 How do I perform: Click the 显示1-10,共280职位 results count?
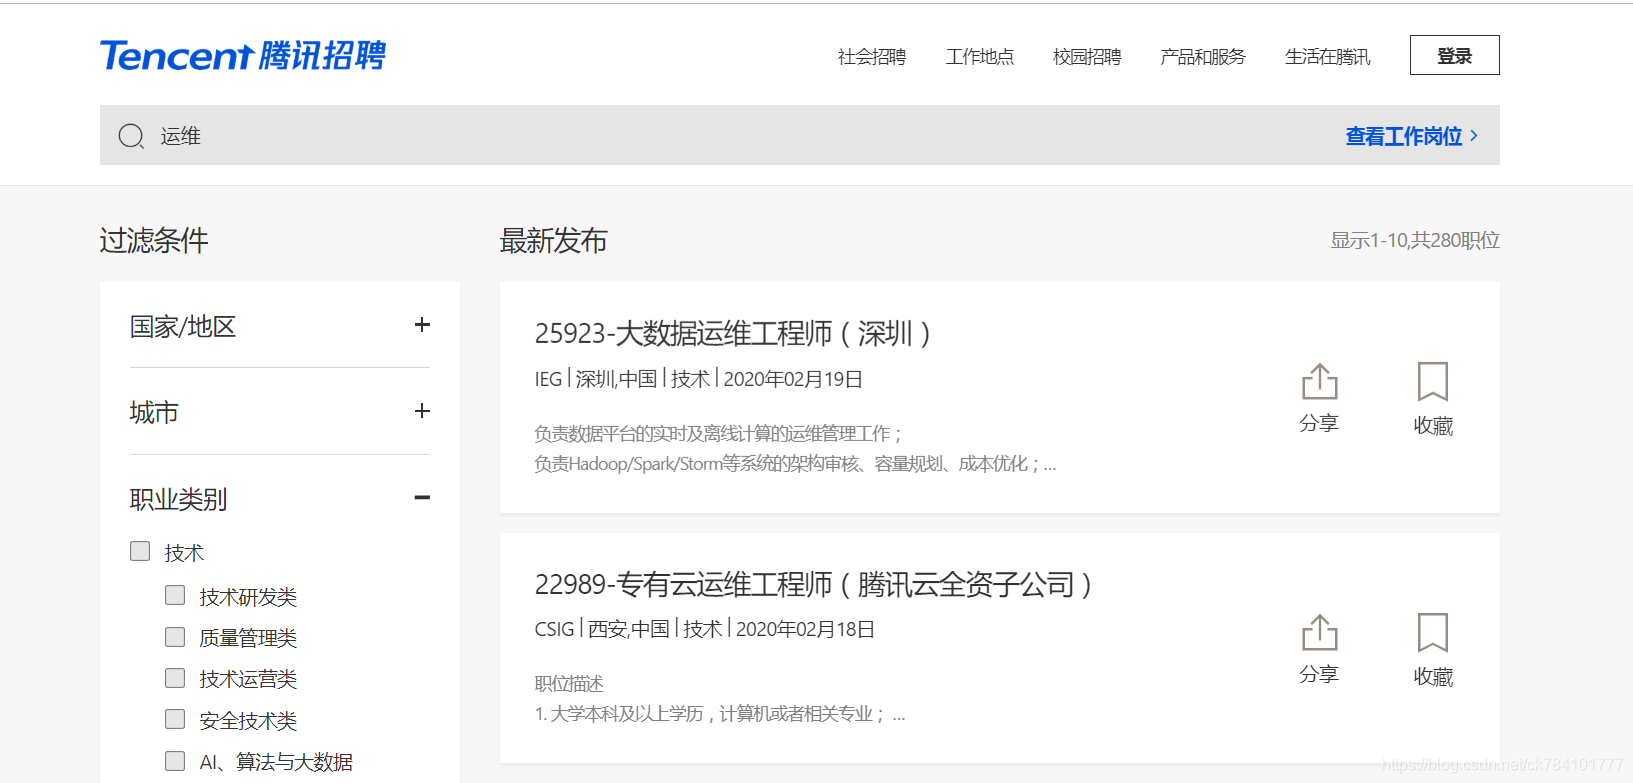pos(1415,240)
